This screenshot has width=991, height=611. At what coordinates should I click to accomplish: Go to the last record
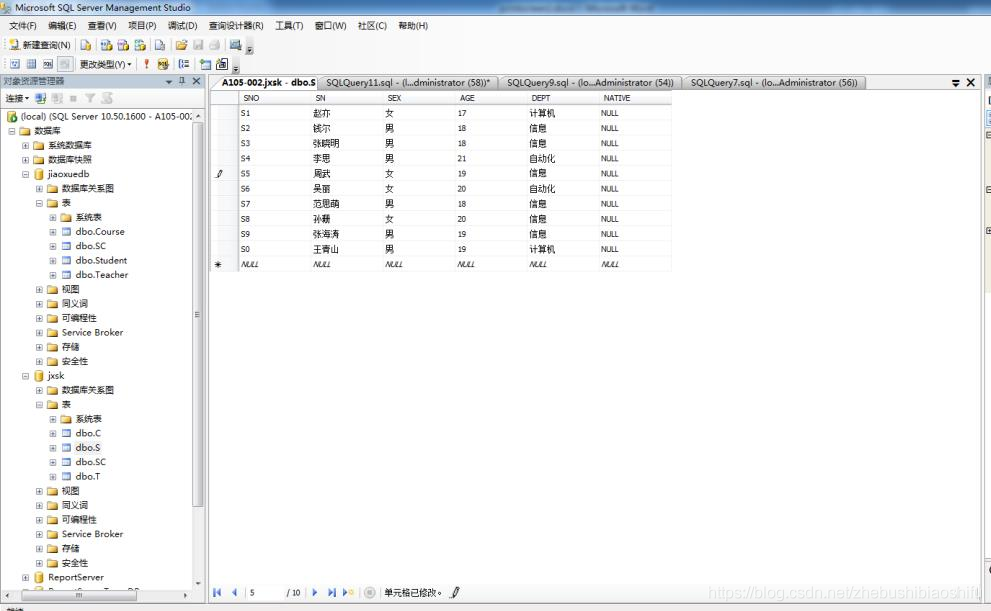tap(331, 593)
